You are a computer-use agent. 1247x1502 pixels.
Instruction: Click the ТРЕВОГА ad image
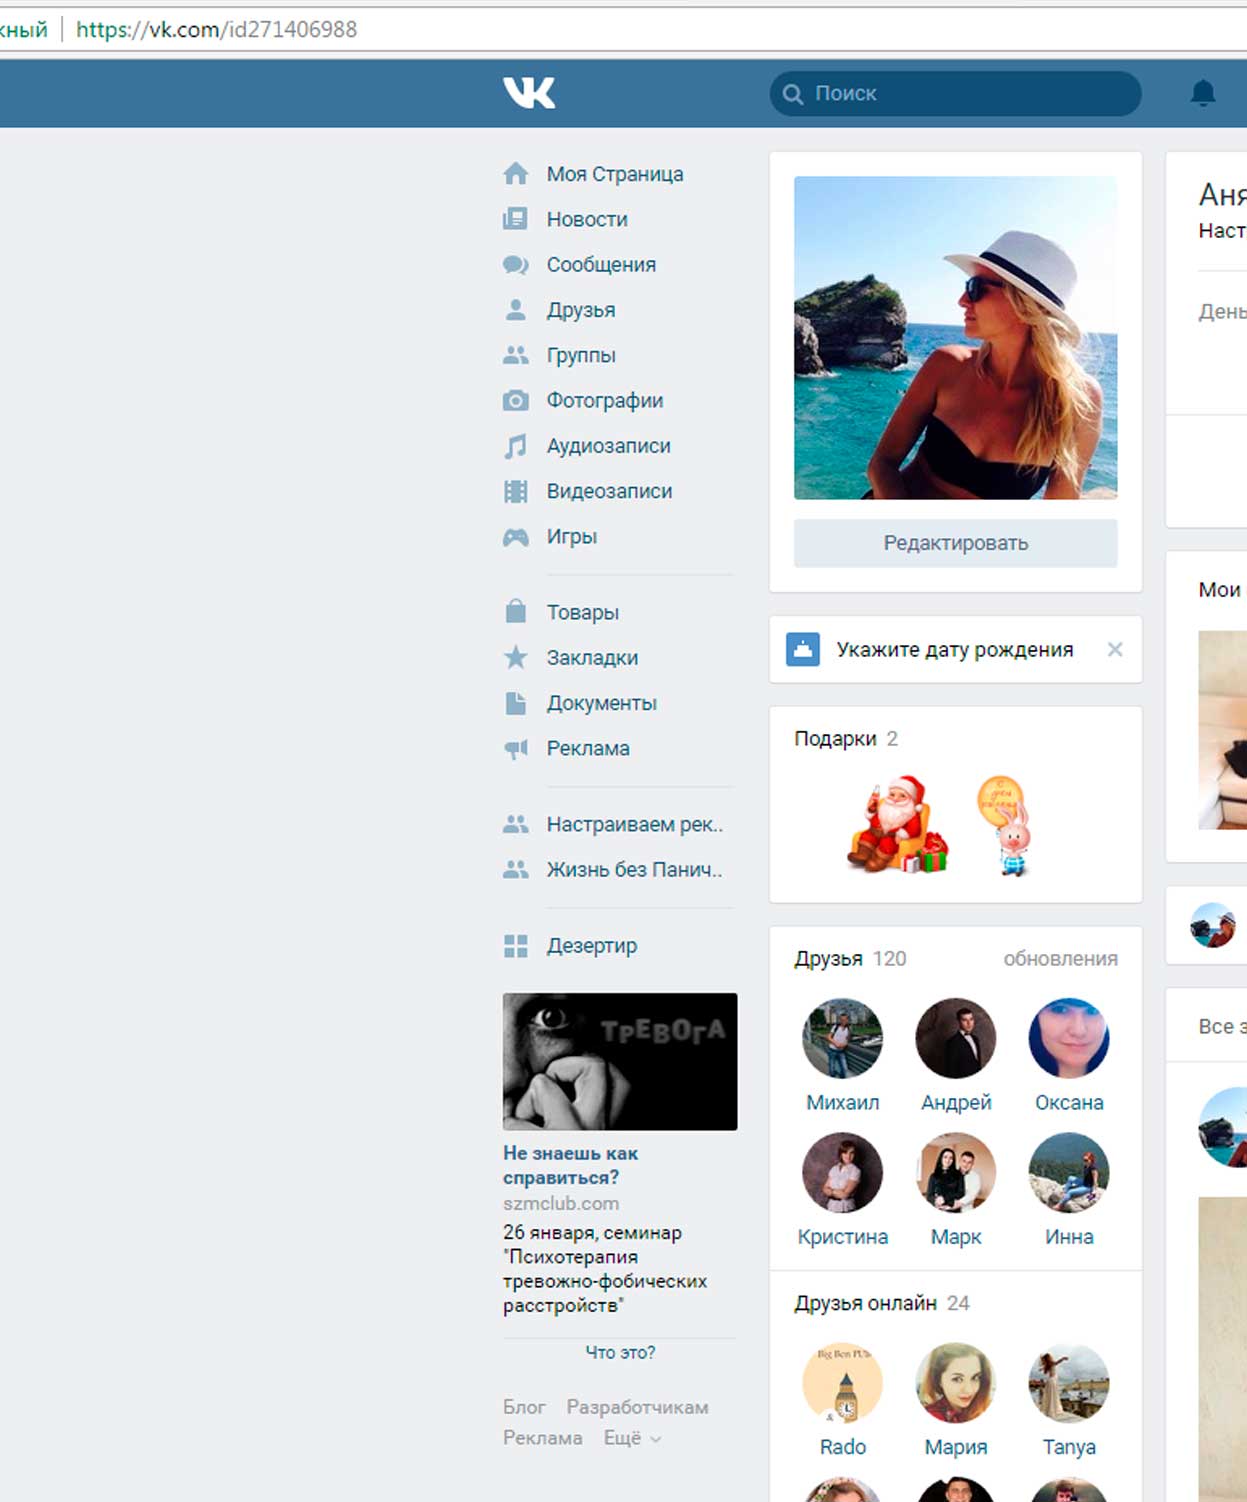[x=620, y=1061]
